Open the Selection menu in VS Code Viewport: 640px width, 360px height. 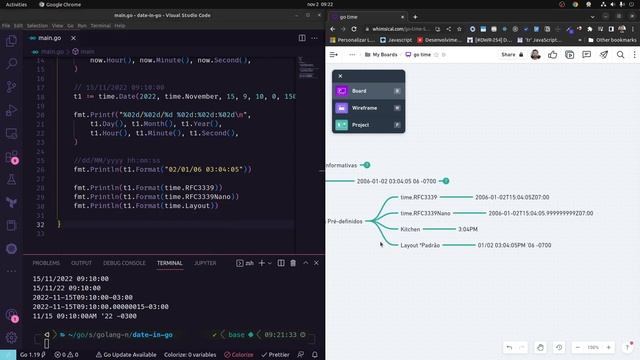[37, 25]
